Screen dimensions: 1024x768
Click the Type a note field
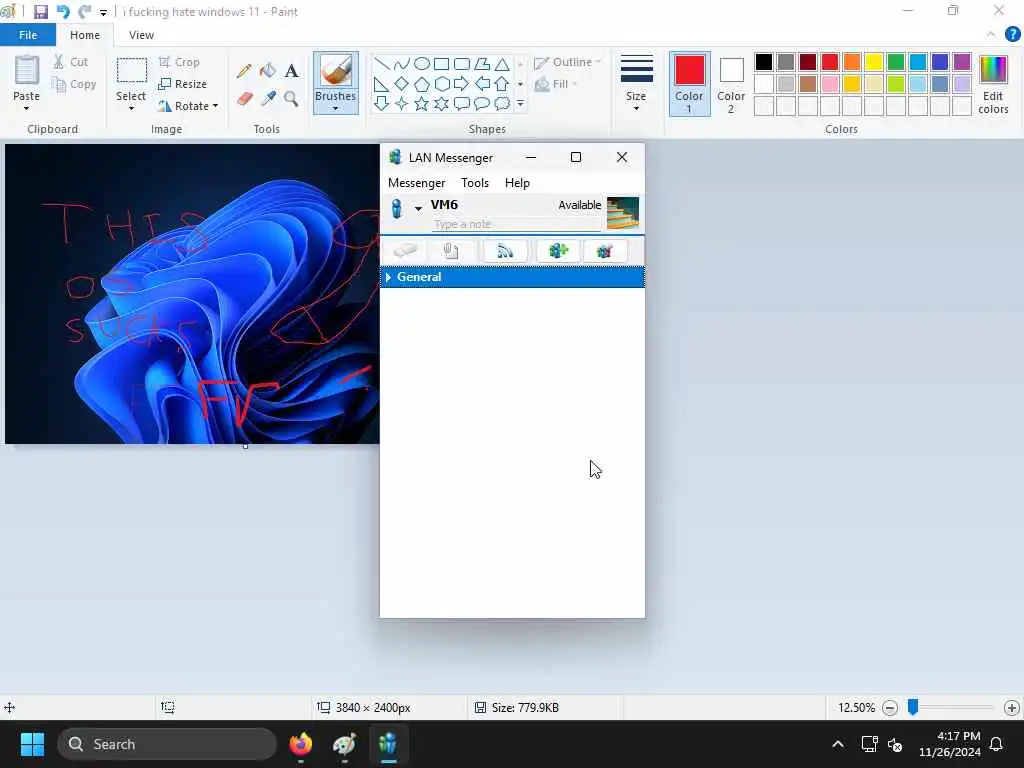[x=516, y=224]
